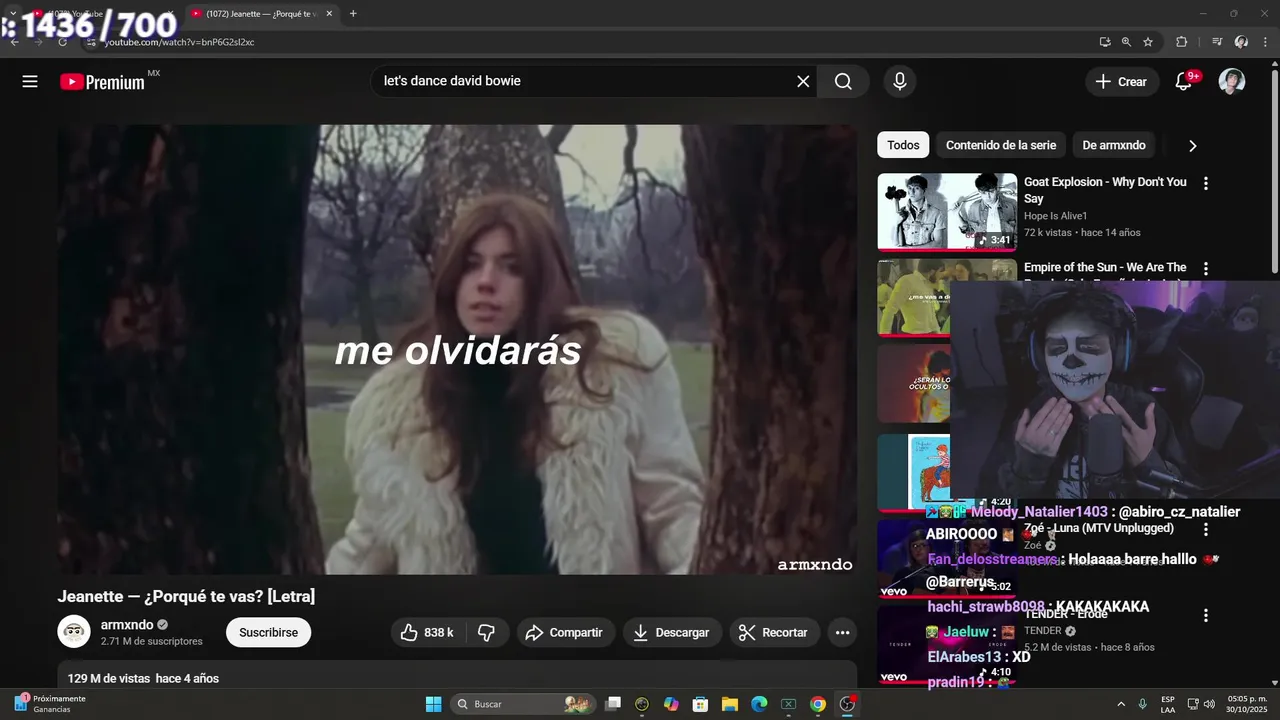Open the clock showing 05:05 p. m.
This screenshot has width=1280, height=720.
tap(1247, 704)
